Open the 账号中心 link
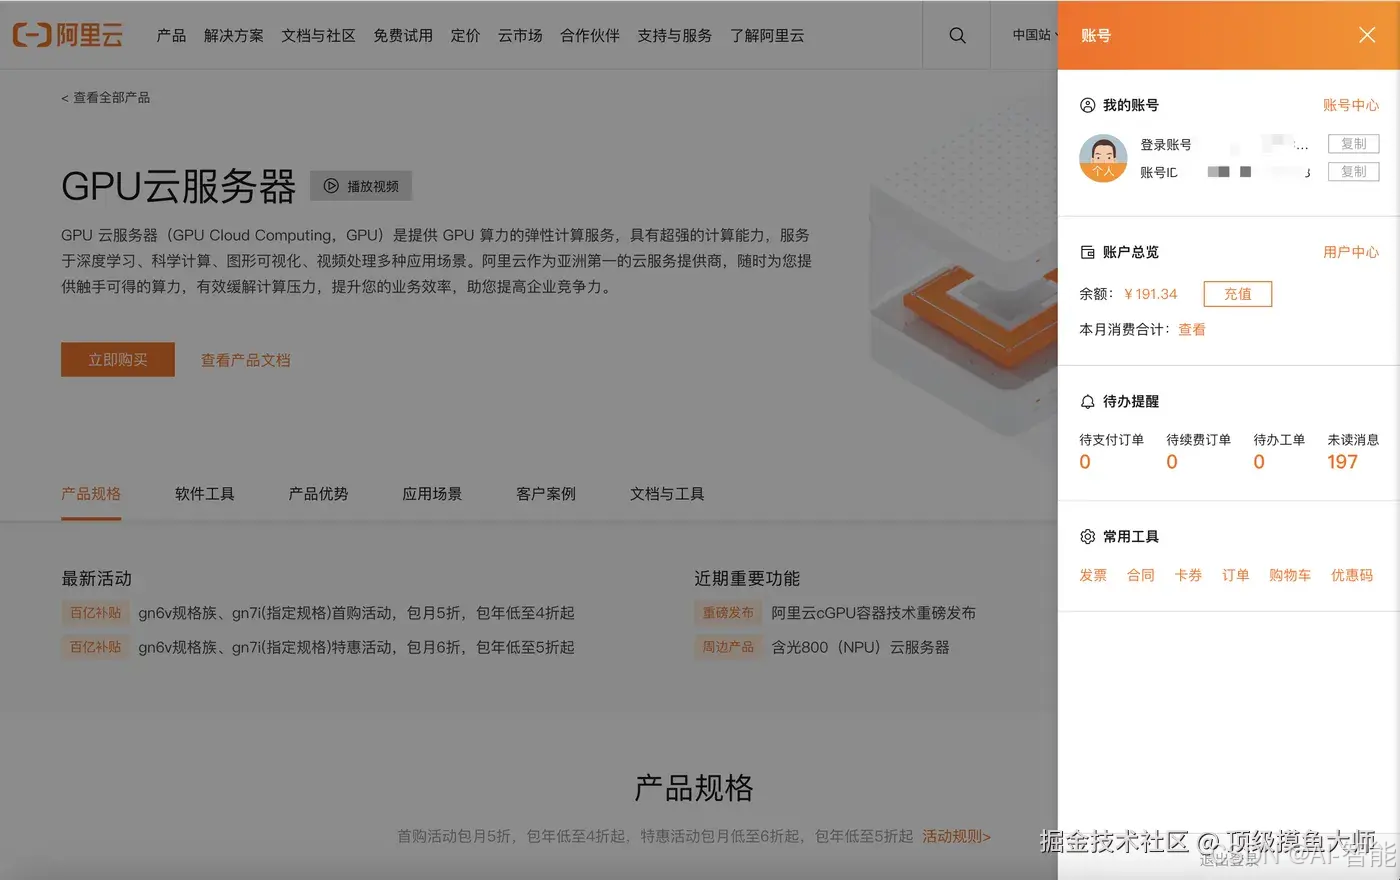The width and height of the screenshot is (1400, 880). coord(1352,104)
